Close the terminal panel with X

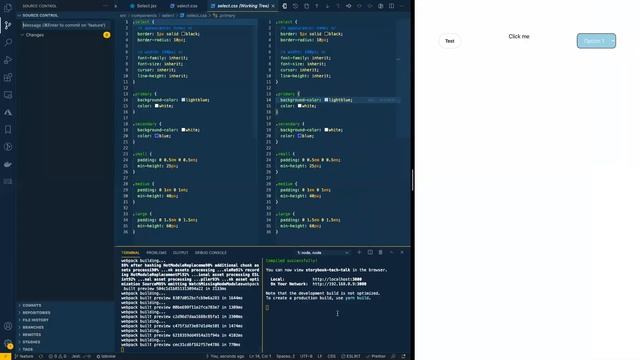[402, 253]
